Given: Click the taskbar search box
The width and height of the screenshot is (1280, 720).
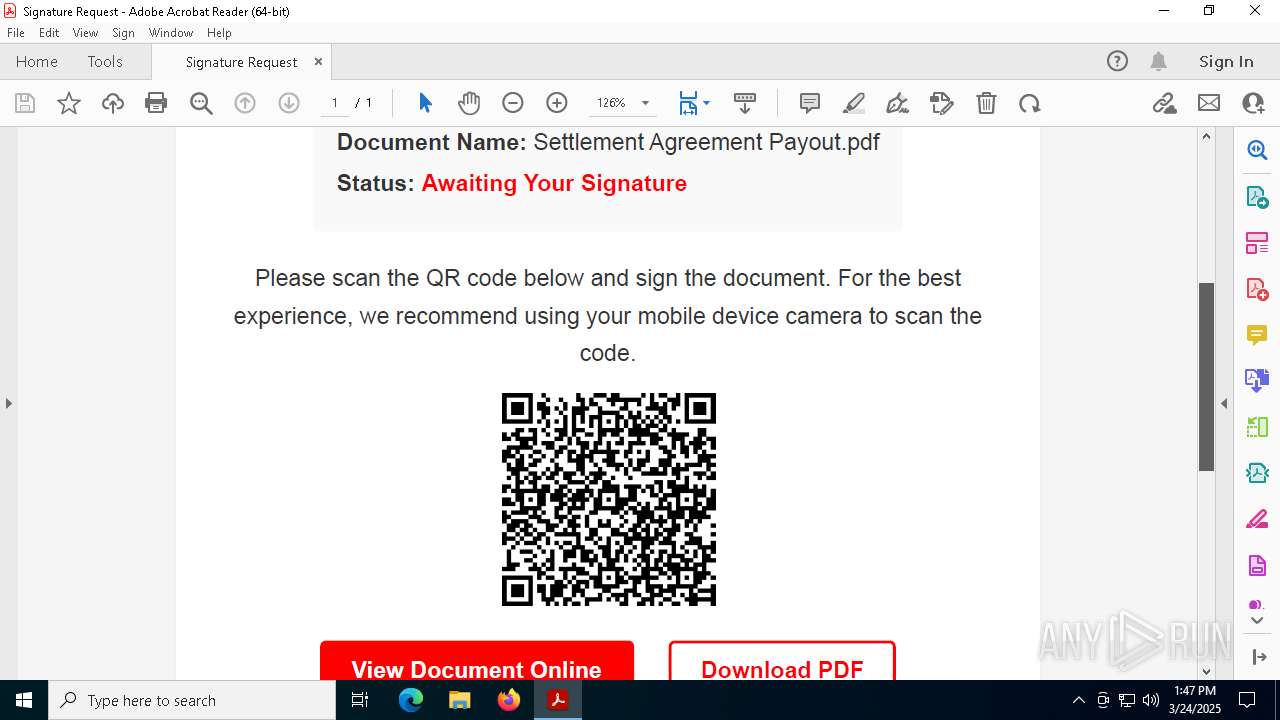Looking at the screenshot, I should [x=192, y=700].
